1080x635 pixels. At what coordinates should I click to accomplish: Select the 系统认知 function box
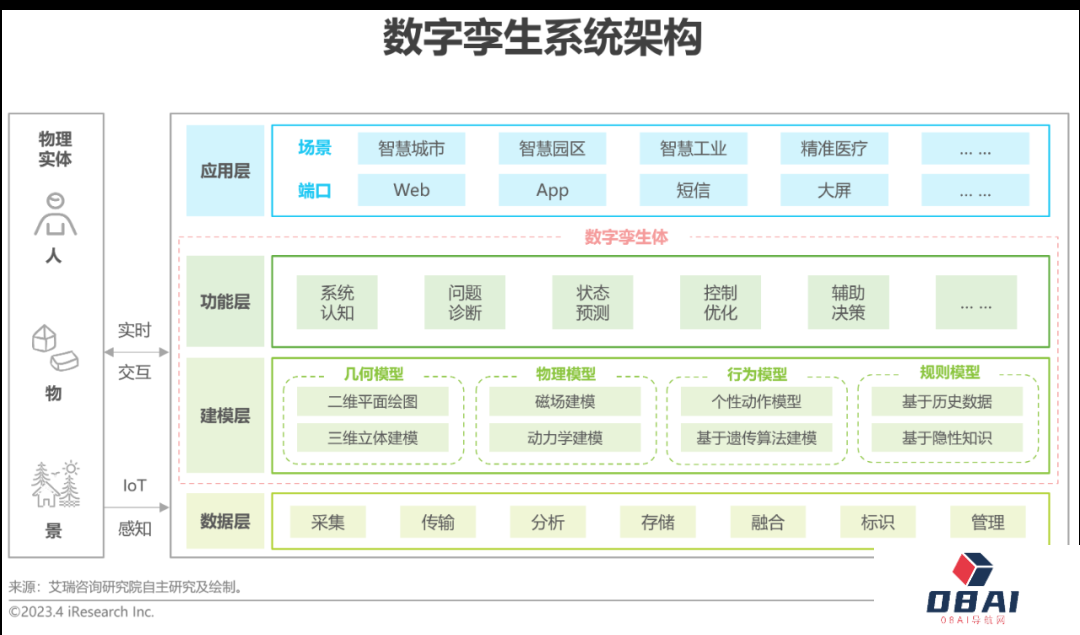point(337,302)
